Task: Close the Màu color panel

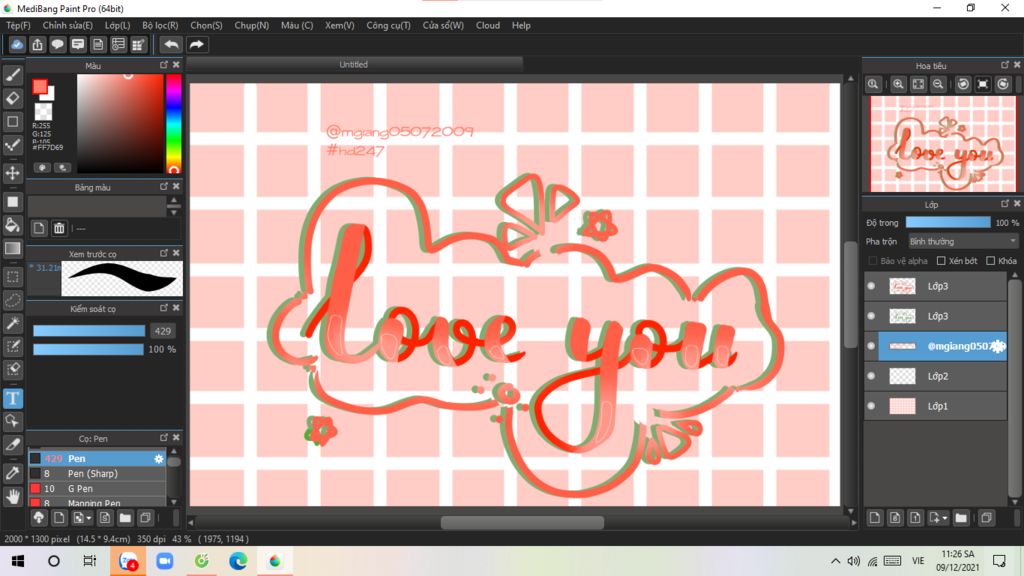Action: (176, 65)
